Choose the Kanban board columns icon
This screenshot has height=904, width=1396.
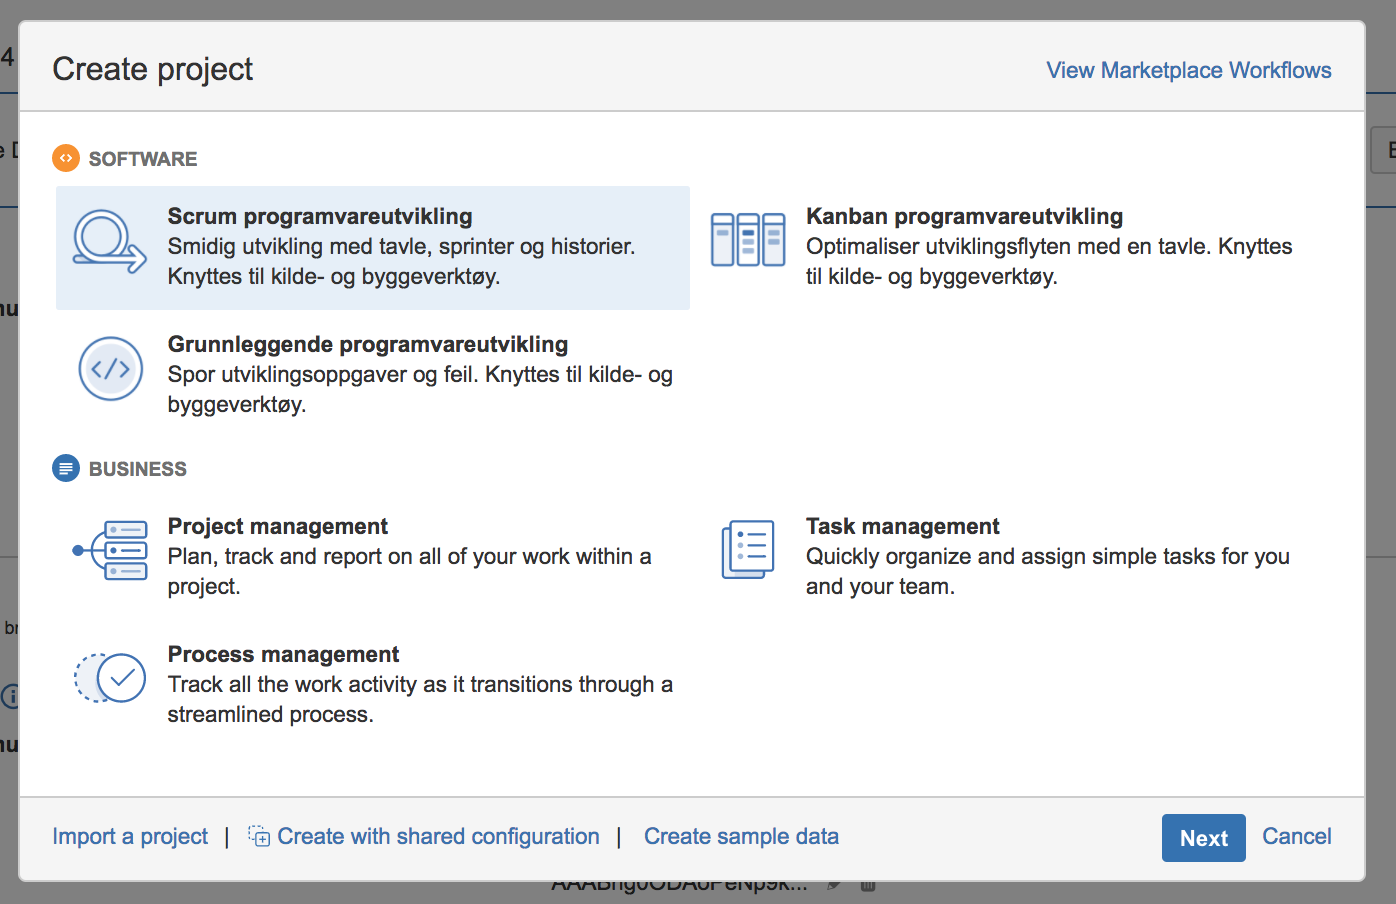pos(748,240)
